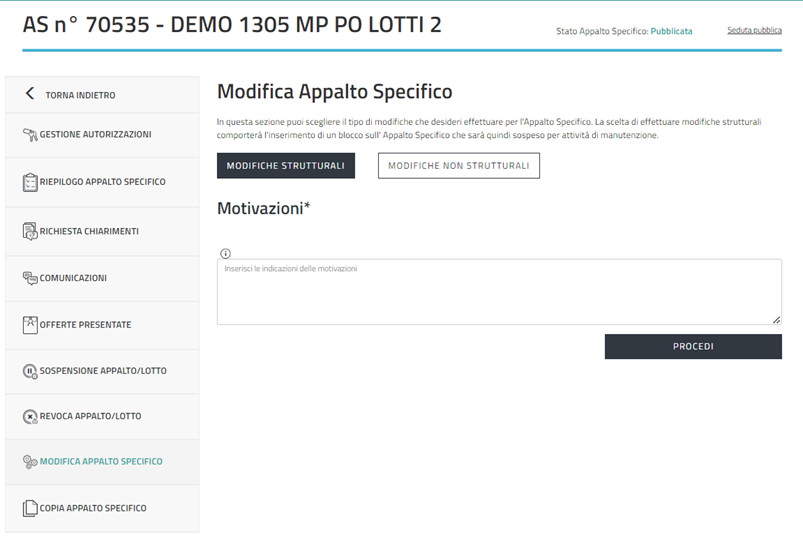Click the Revoca Appalto/Lotto cancel icon
Screen dimensions: 803x544
[x=30, y=416]
